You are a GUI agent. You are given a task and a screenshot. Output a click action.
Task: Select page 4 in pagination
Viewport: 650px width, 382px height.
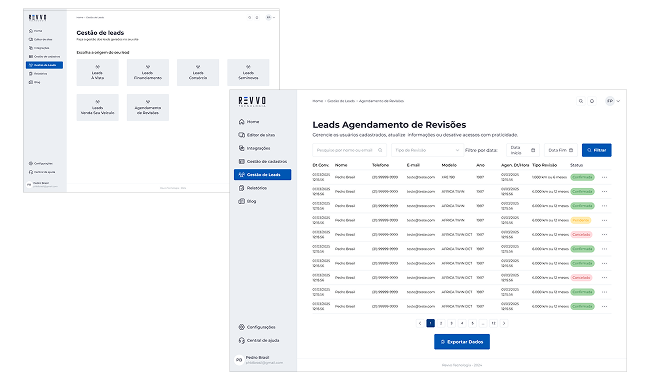pos(462,323)
